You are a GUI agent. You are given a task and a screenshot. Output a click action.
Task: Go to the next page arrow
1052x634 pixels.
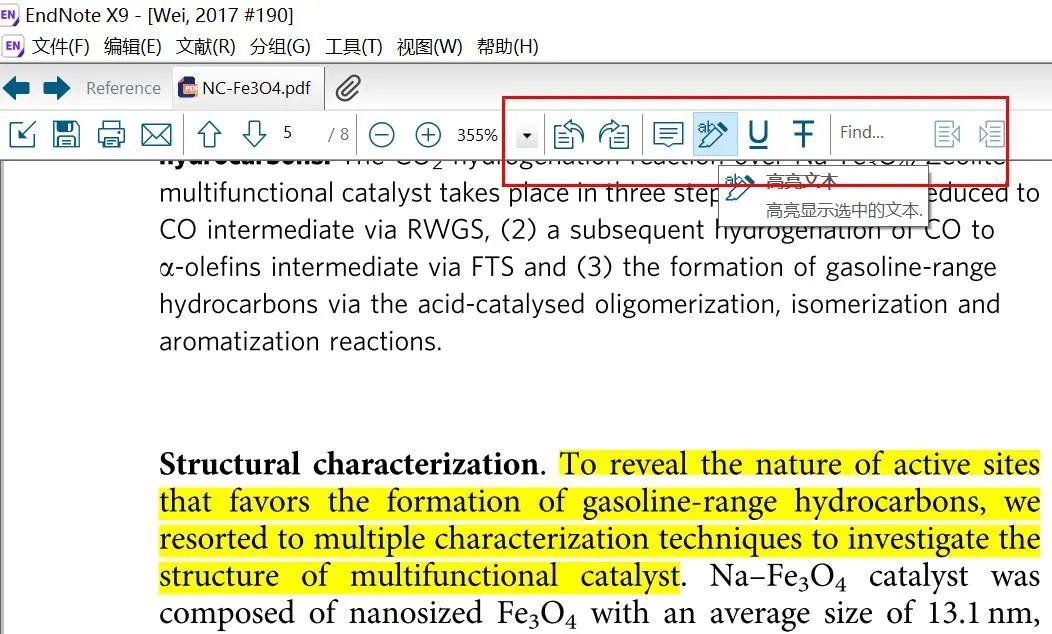coord(254,134)
